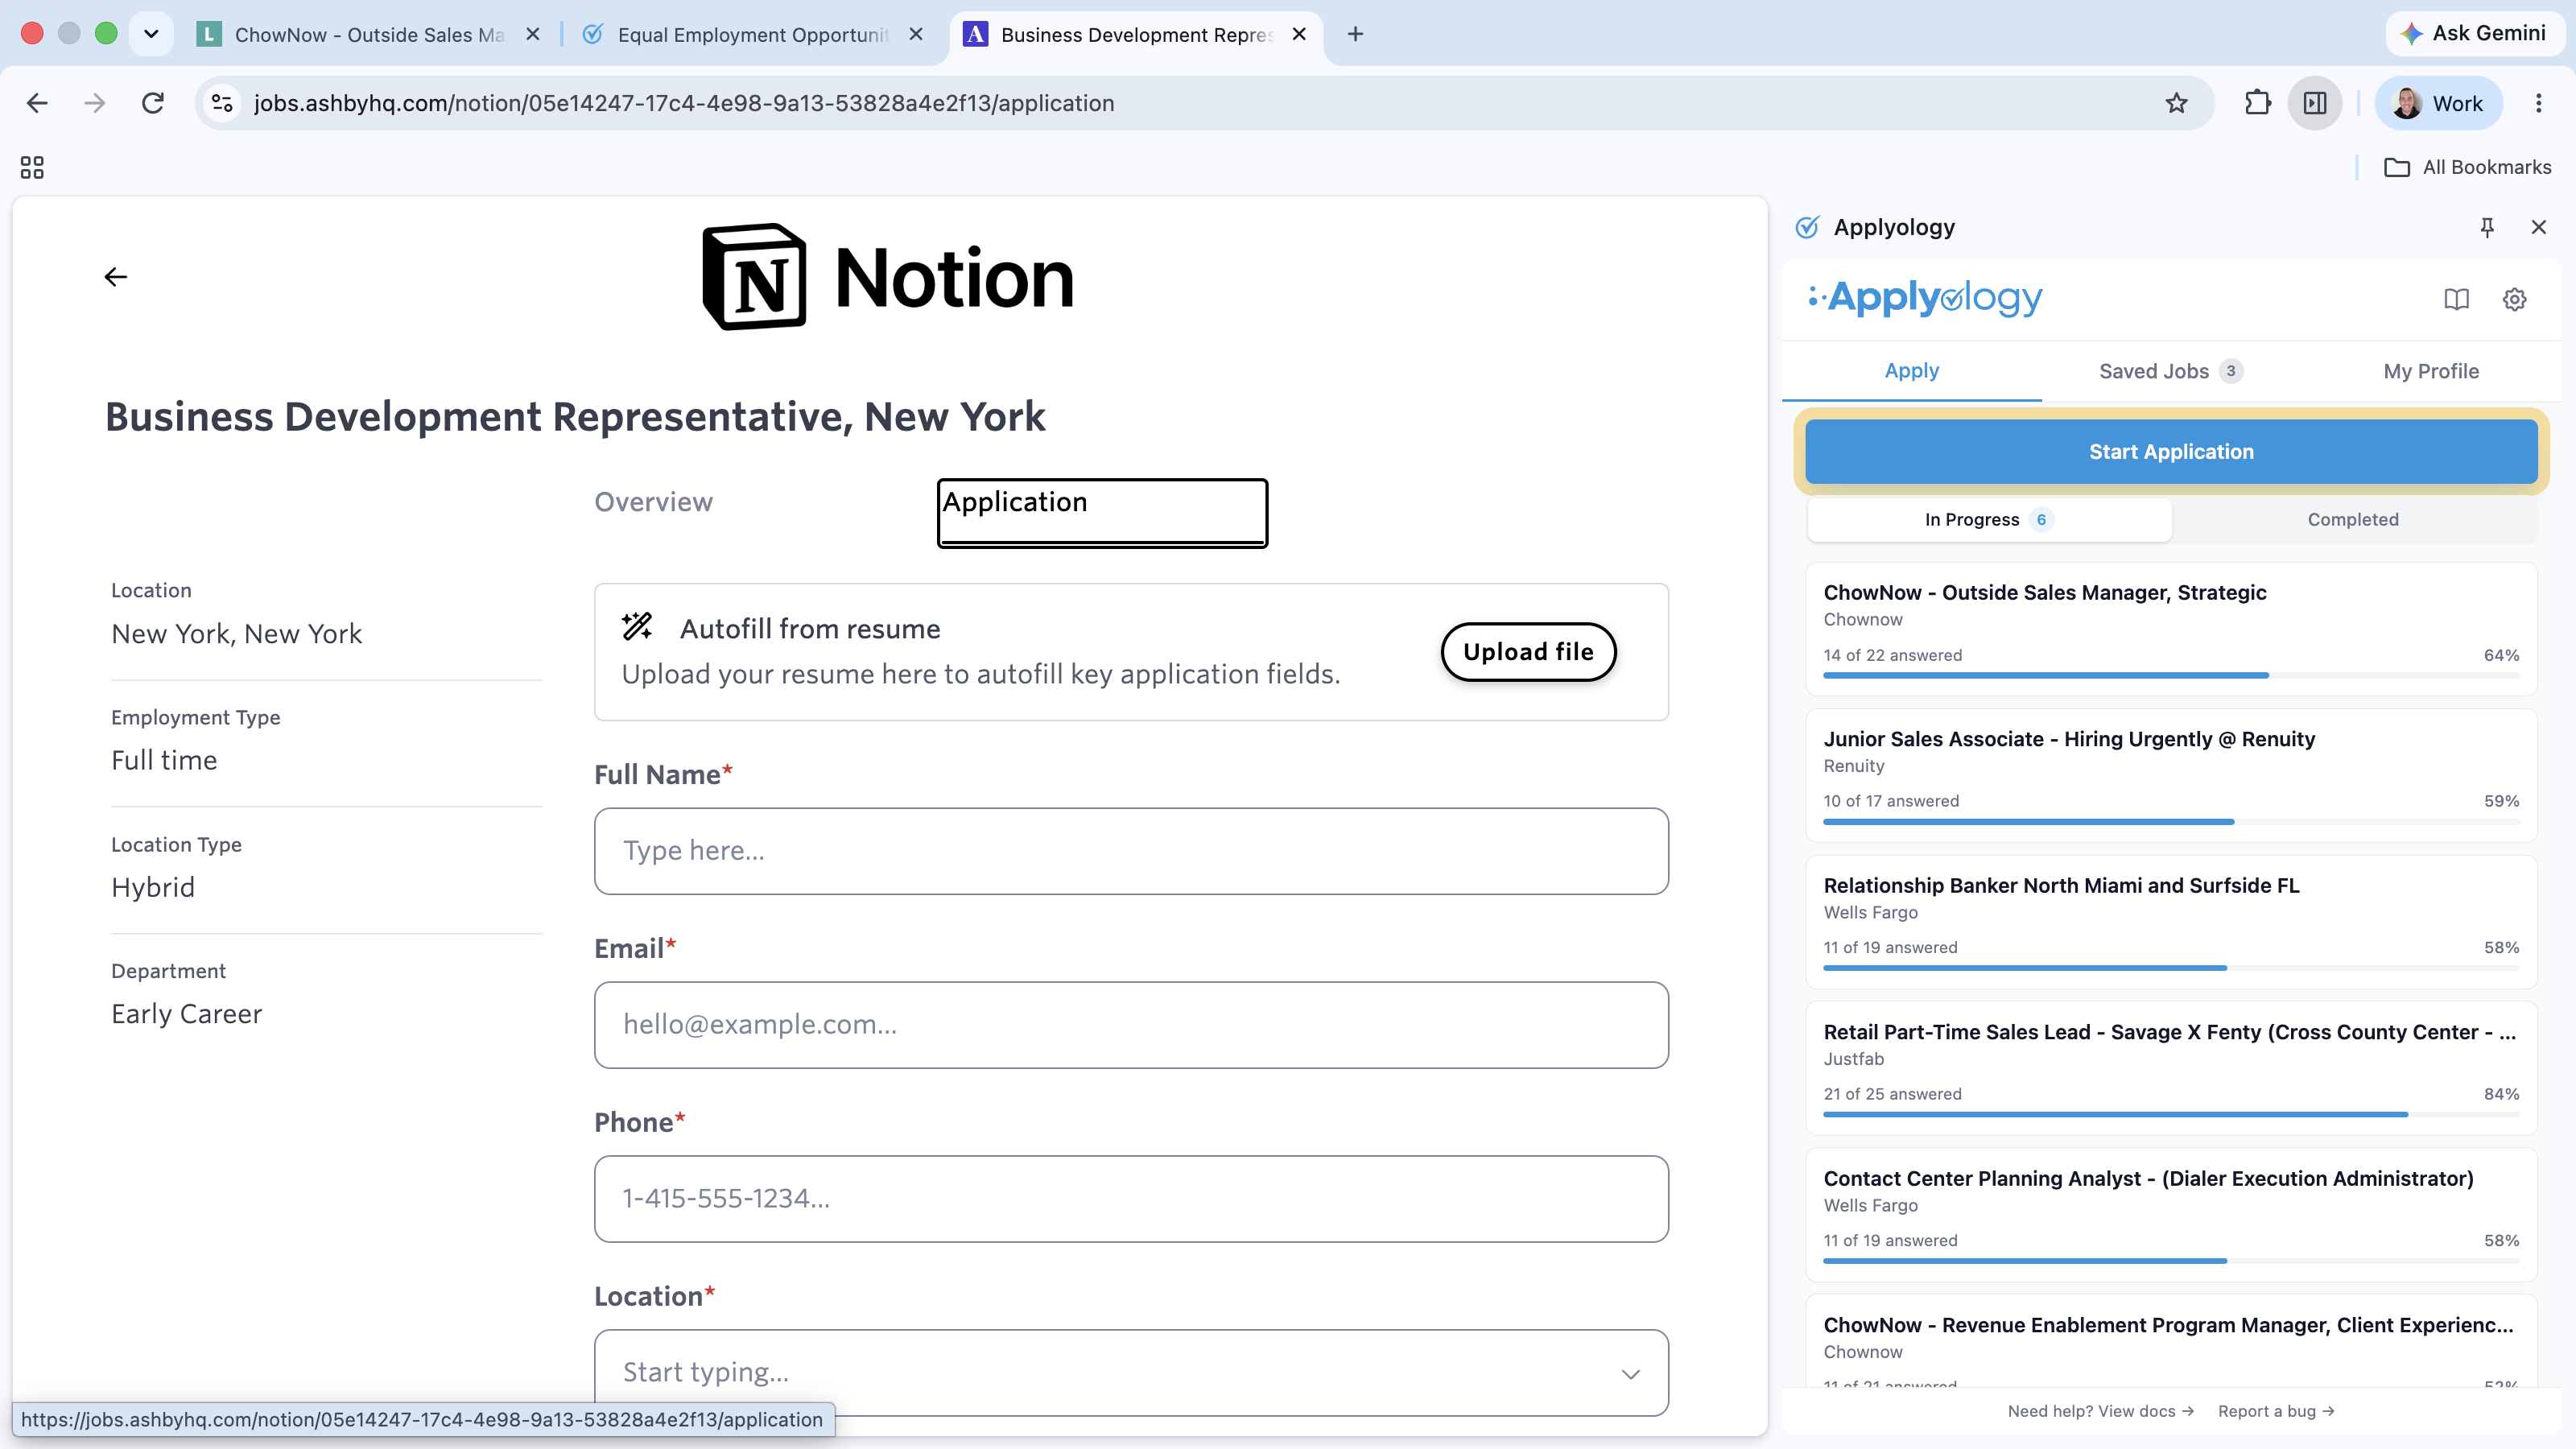This screenshot has height=1449, width=2576.
Task: Click the browser forward arrow
Action: click(95, 103)
